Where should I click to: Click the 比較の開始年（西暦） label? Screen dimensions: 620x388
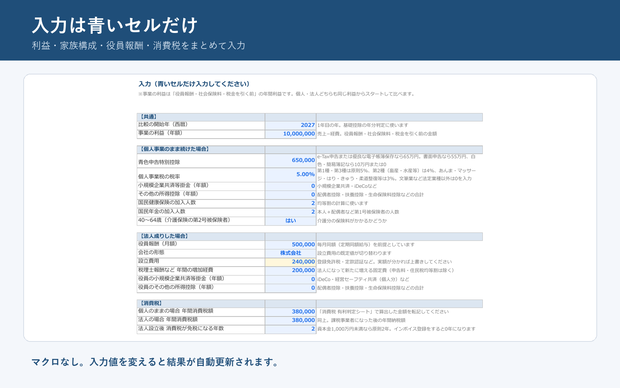click(x=163, y=125)
